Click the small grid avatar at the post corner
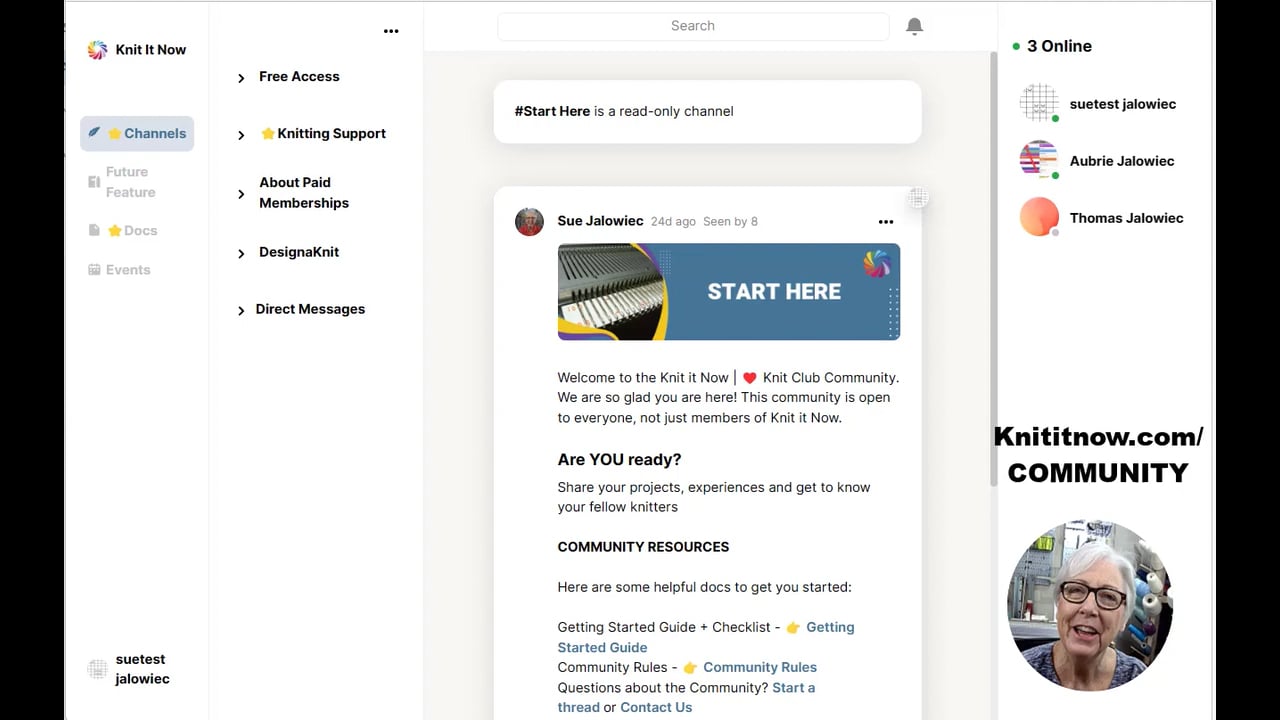1280x720 pixels. click(918, 198)
